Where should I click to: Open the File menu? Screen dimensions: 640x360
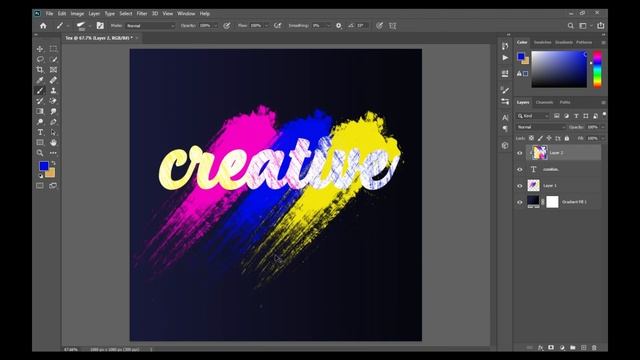pyautogui.click(x=49, y=13)
